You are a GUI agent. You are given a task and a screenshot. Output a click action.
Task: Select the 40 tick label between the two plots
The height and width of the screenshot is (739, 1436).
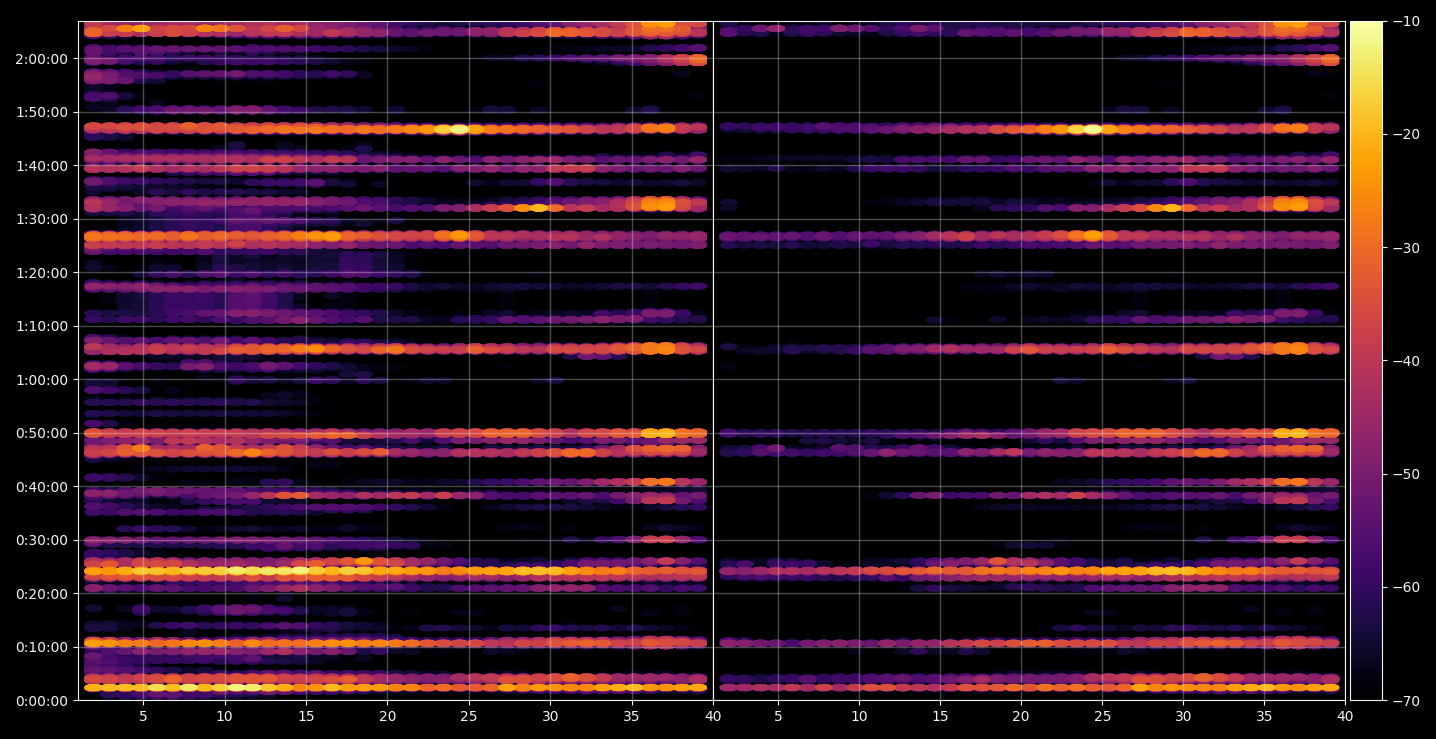coord(713,717)
